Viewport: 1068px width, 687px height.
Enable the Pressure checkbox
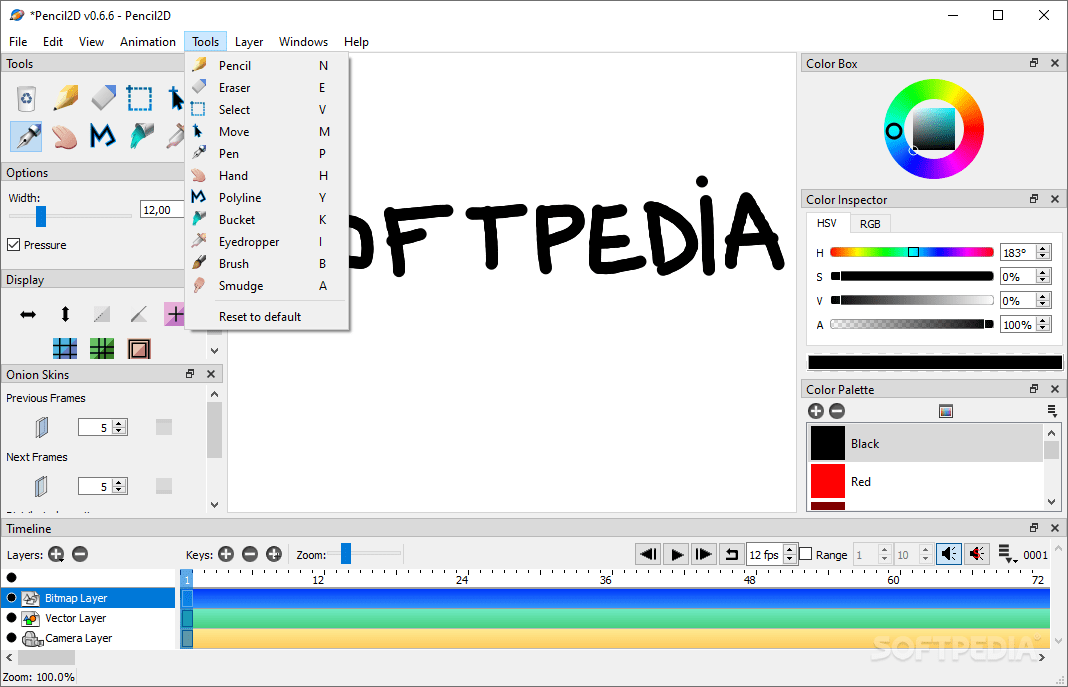tap(14, 244)
